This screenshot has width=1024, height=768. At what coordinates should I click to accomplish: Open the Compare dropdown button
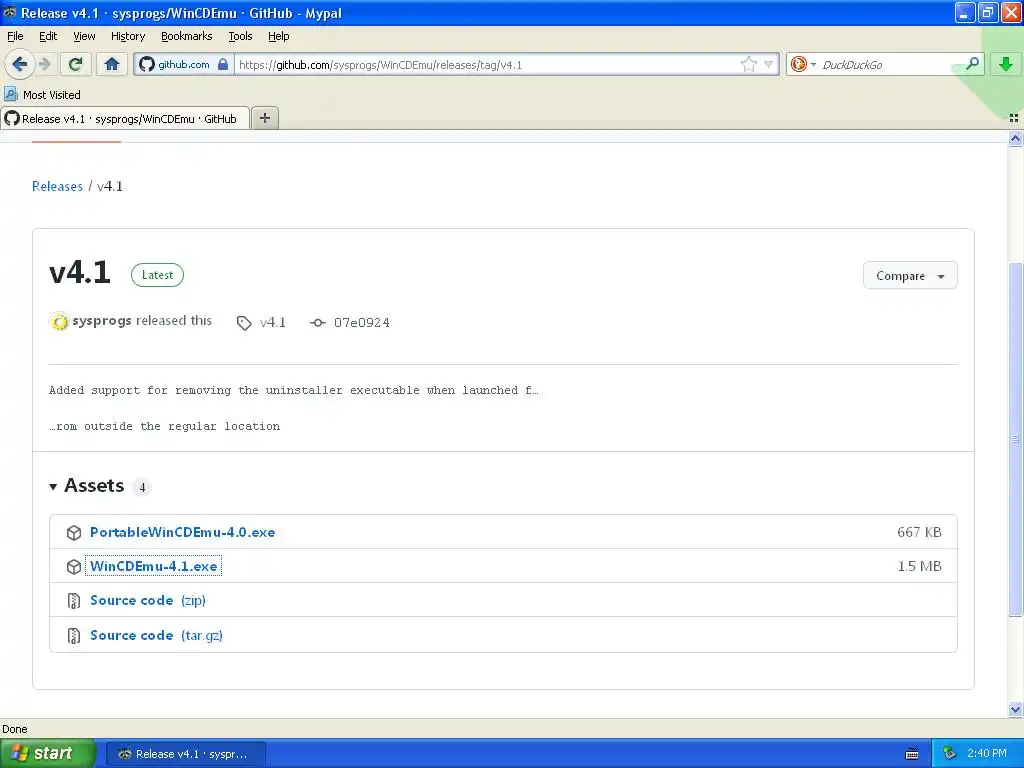point(910,276)
